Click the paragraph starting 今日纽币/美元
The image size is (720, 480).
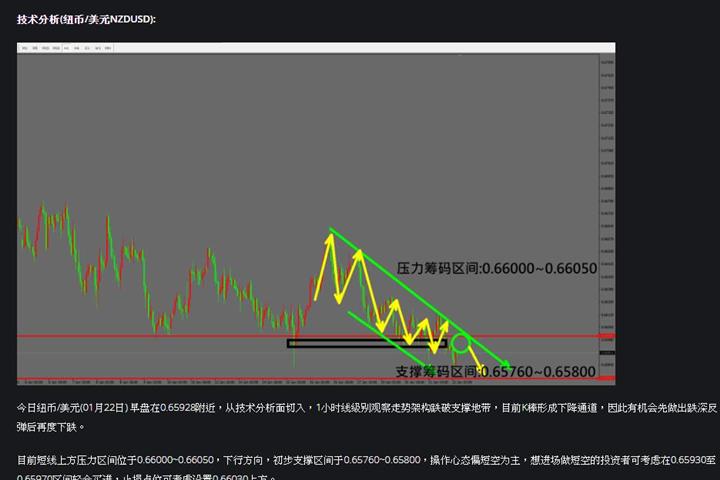coord(366,417)
